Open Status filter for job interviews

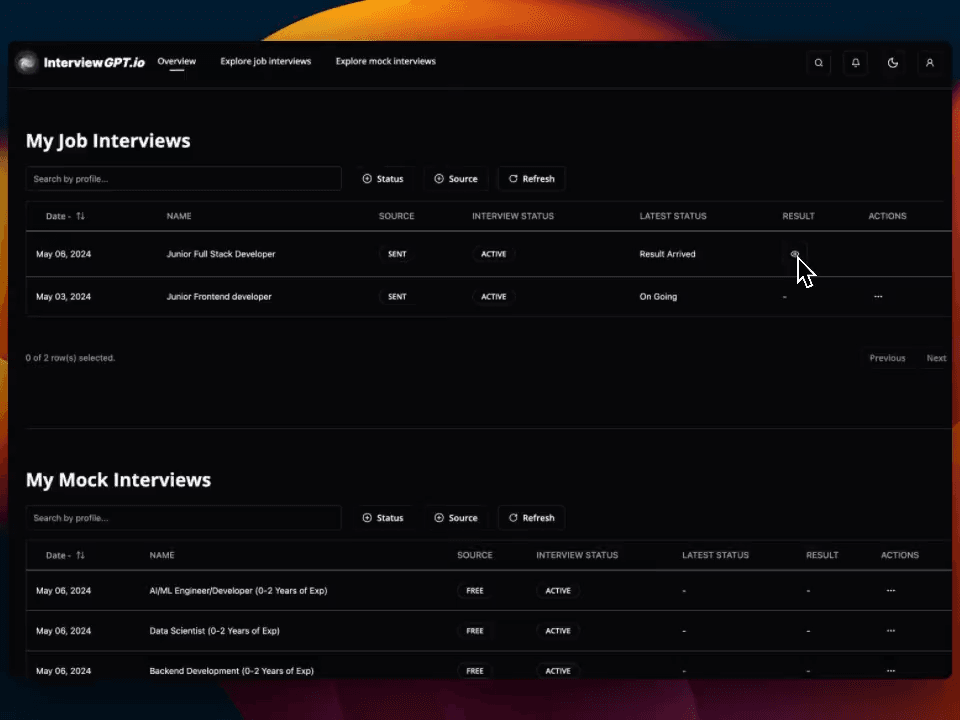(x=383, y=179)
